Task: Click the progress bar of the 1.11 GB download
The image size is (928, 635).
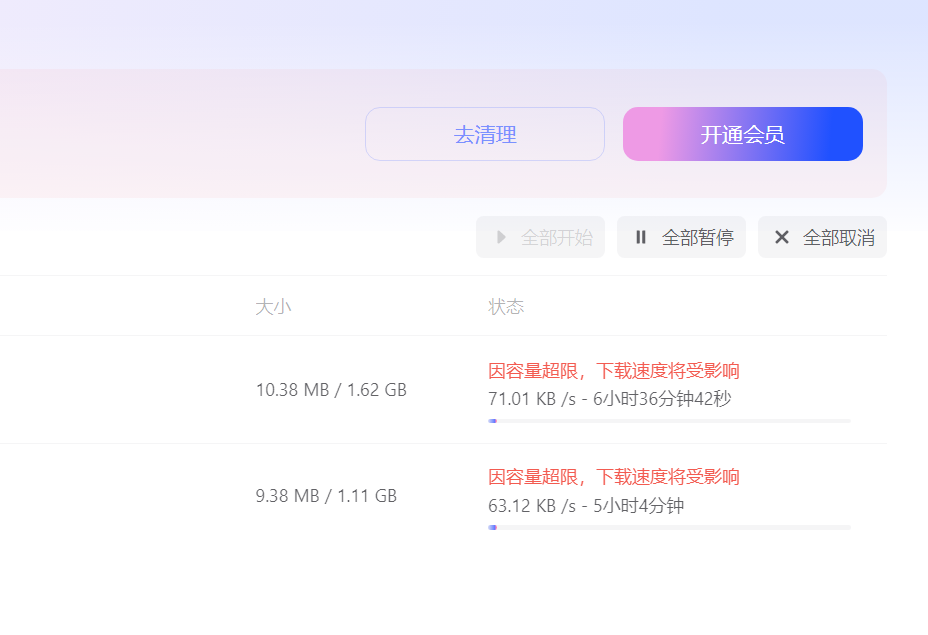Action: tap(669, 527)
